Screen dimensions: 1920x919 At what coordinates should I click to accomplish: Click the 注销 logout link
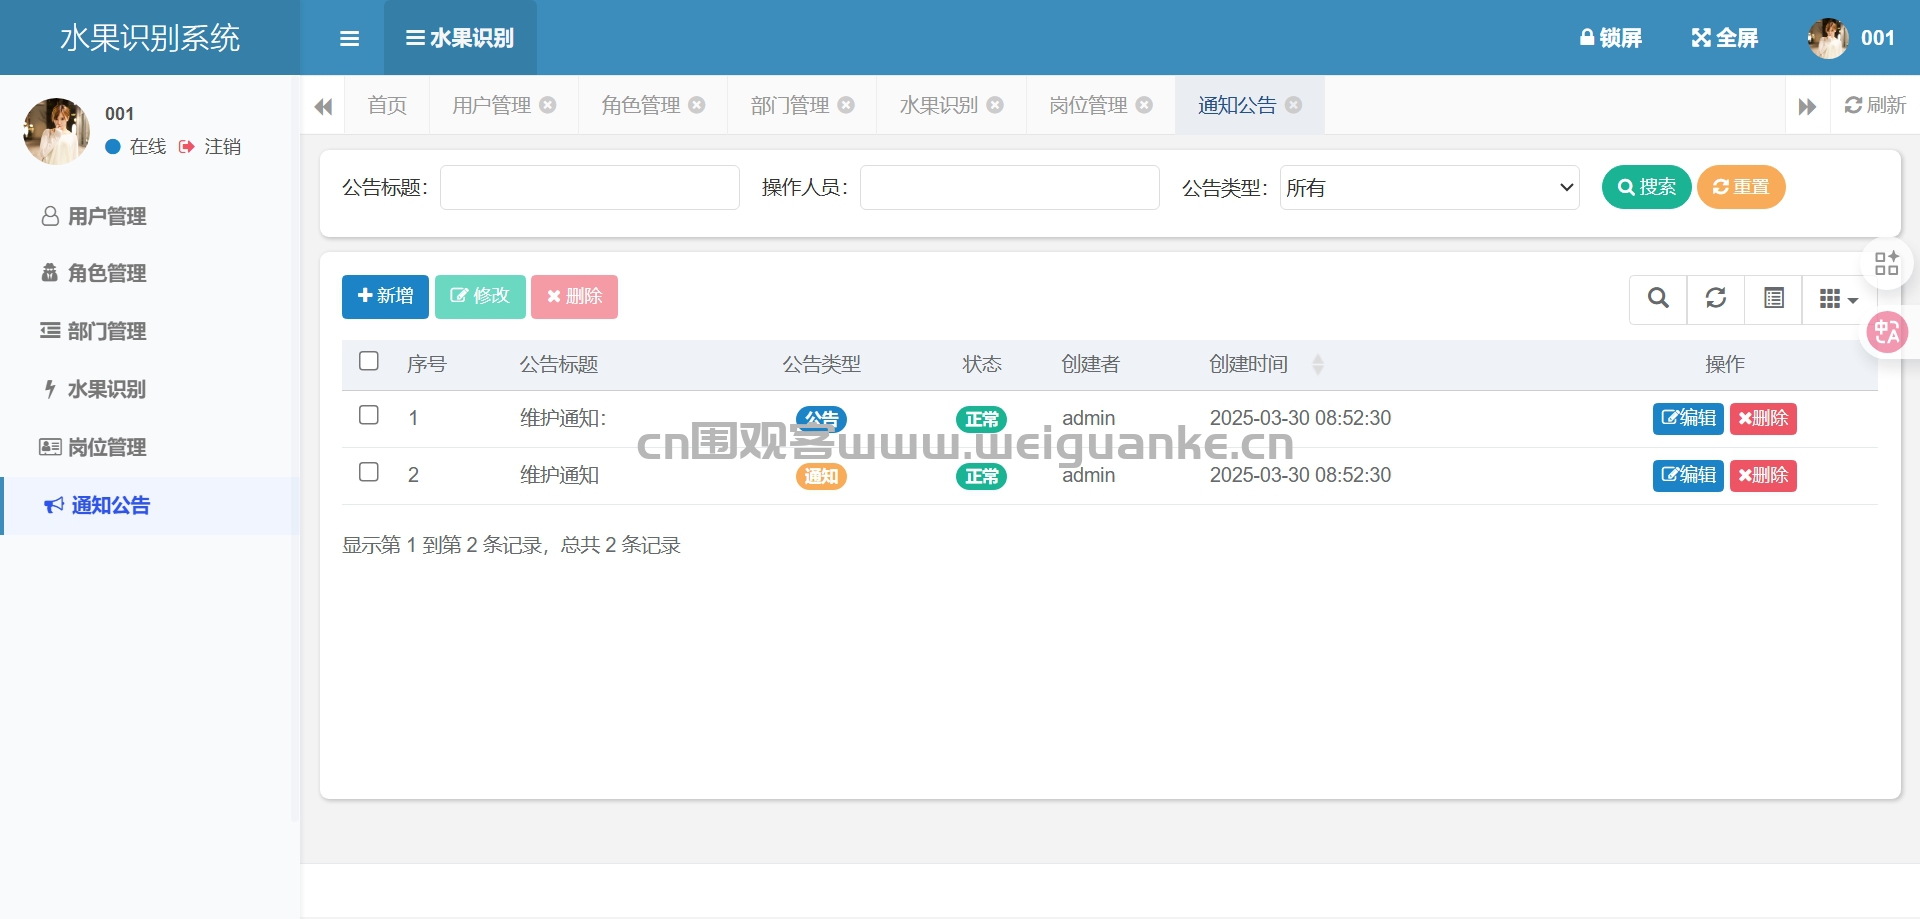(211, 147)
